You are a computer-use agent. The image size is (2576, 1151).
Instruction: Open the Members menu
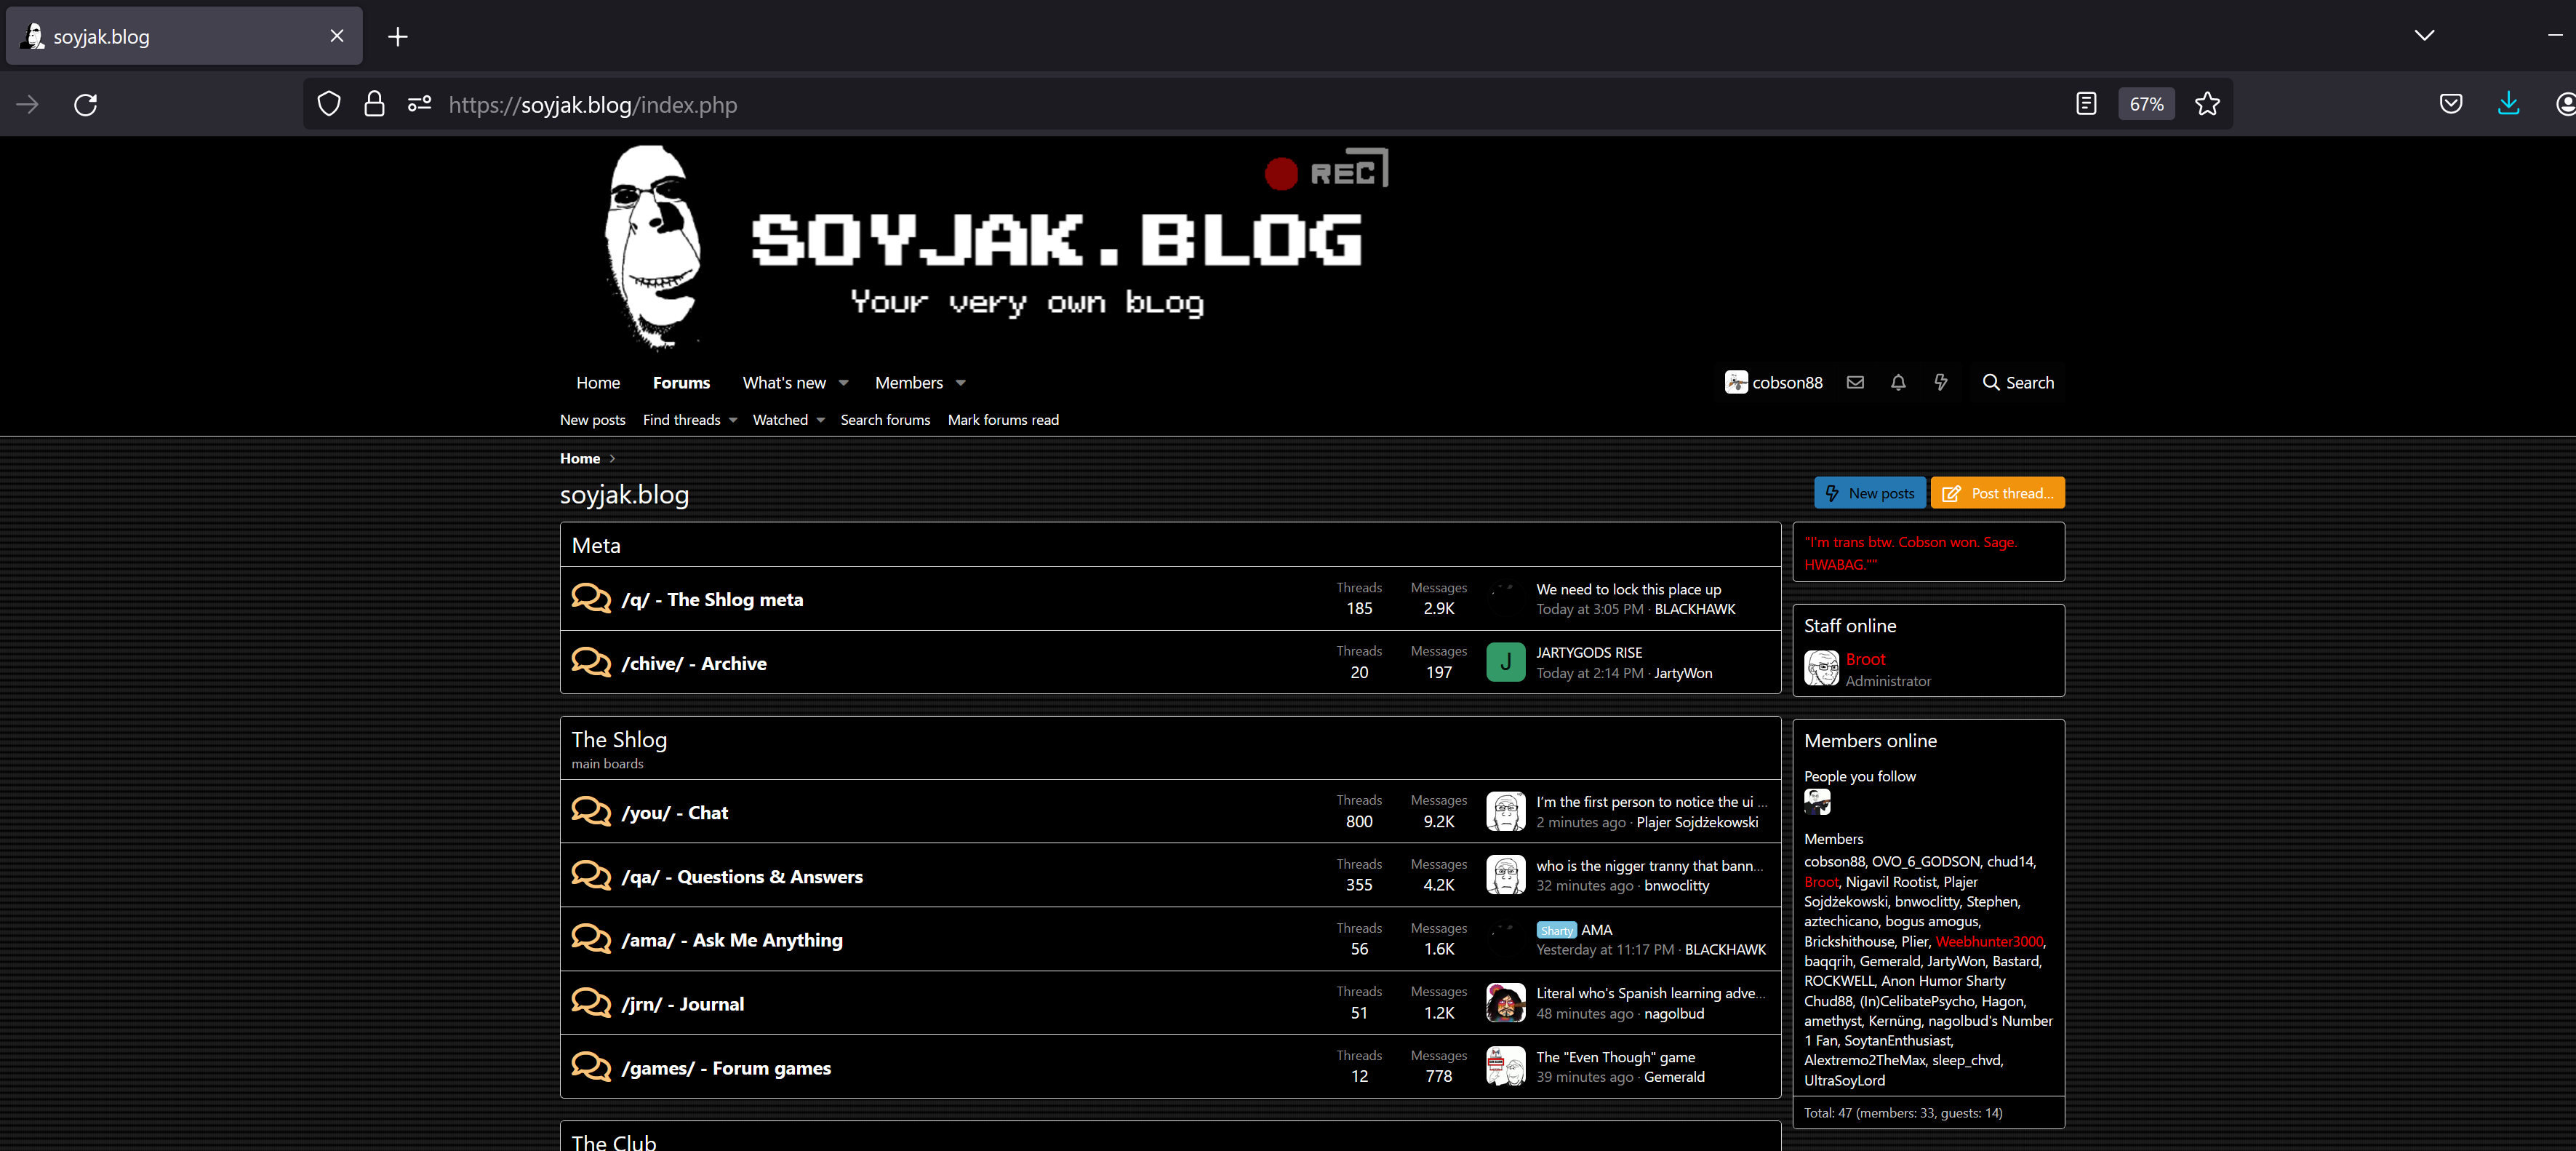(918, 382)
